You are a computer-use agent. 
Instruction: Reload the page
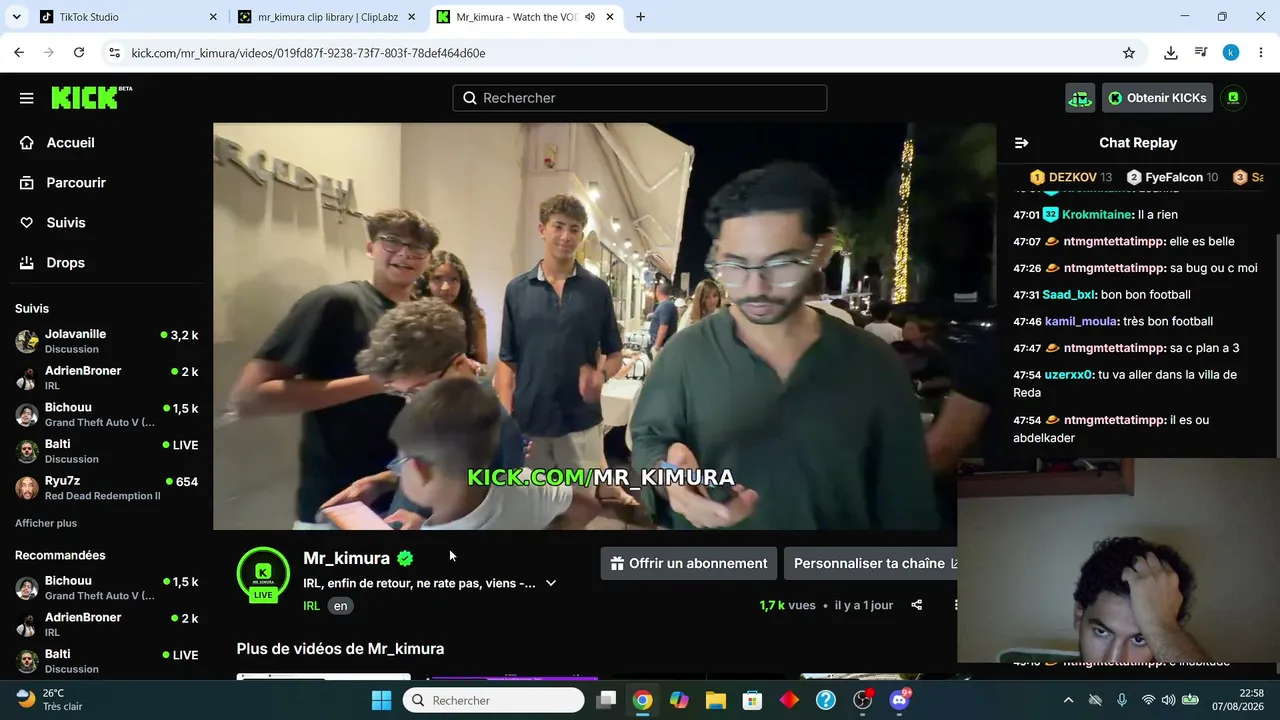pos(79,53)
